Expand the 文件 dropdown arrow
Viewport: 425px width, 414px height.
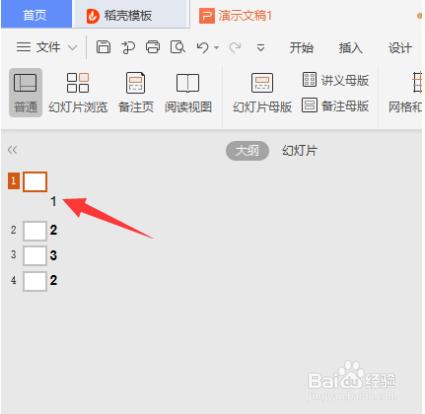[73, 48]
